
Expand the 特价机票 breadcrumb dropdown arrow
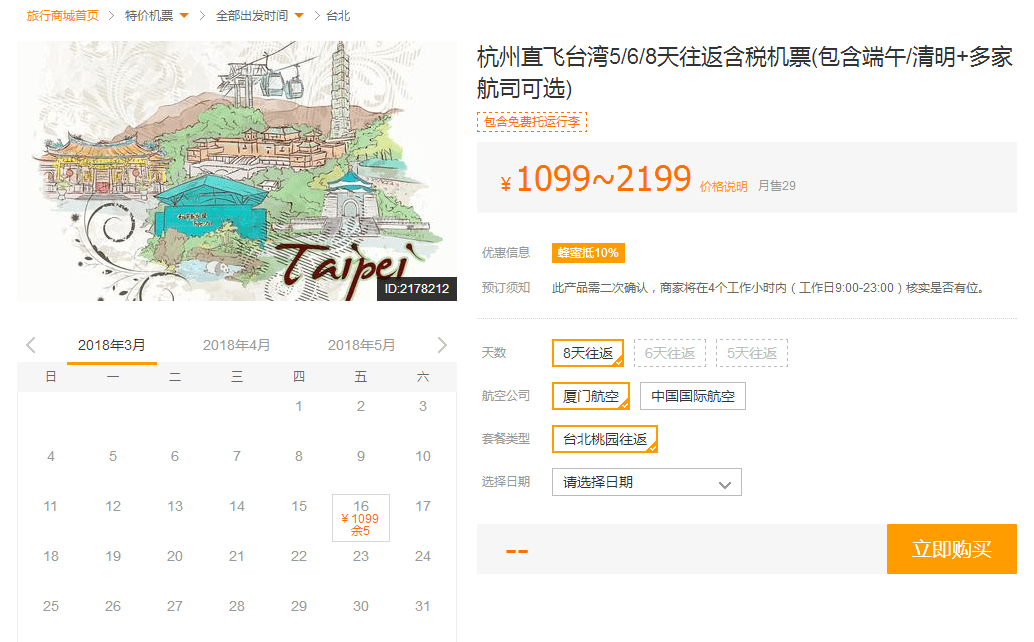coord(184,16)
